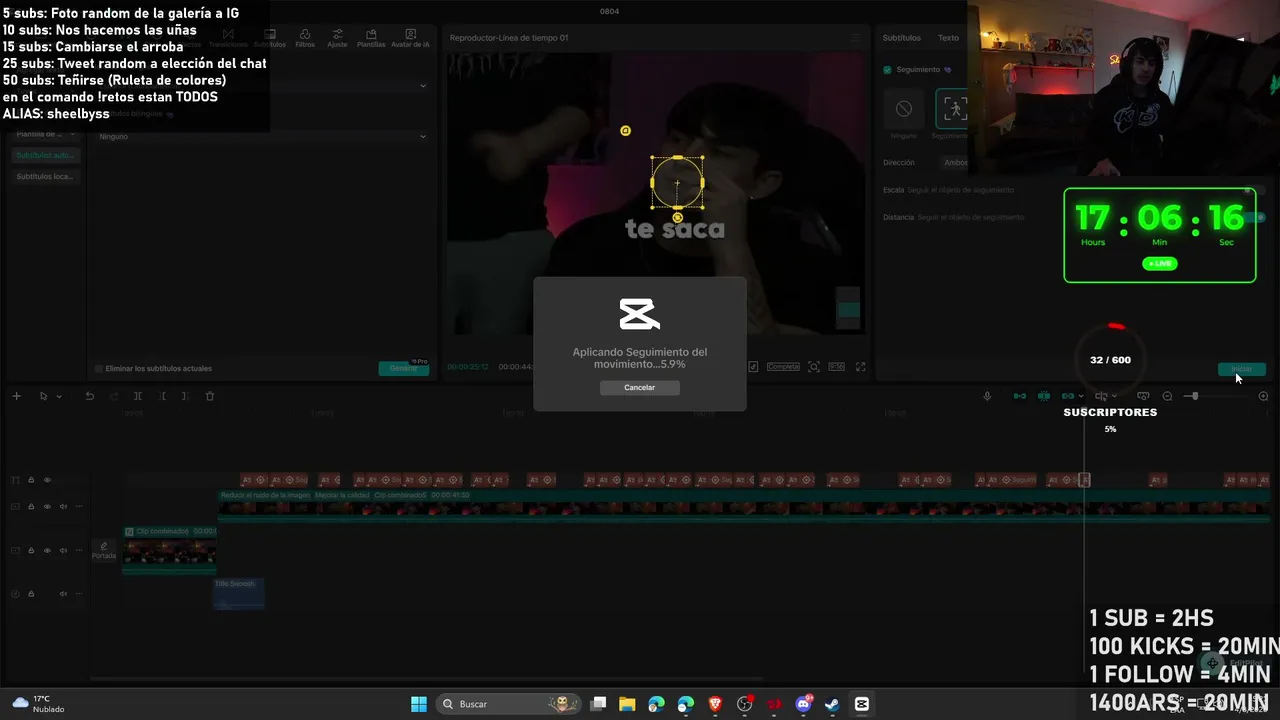Open Steam from the taskbar

832,704
